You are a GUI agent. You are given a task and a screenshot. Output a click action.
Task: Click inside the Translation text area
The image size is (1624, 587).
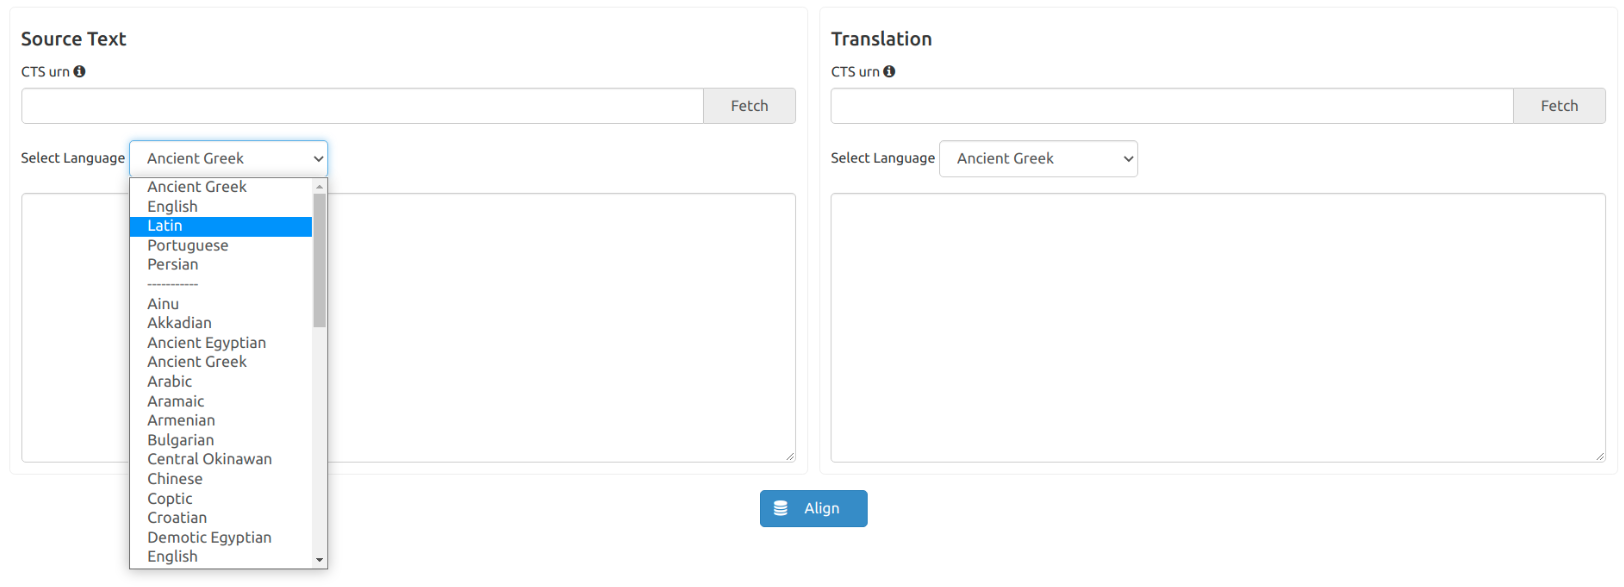1217,328
